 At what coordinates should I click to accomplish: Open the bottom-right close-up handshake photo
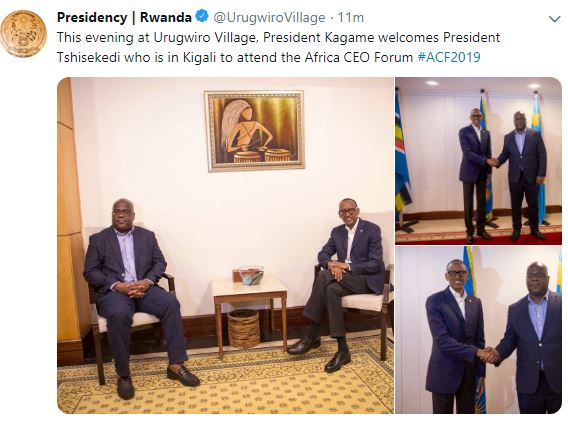point(478,330)
